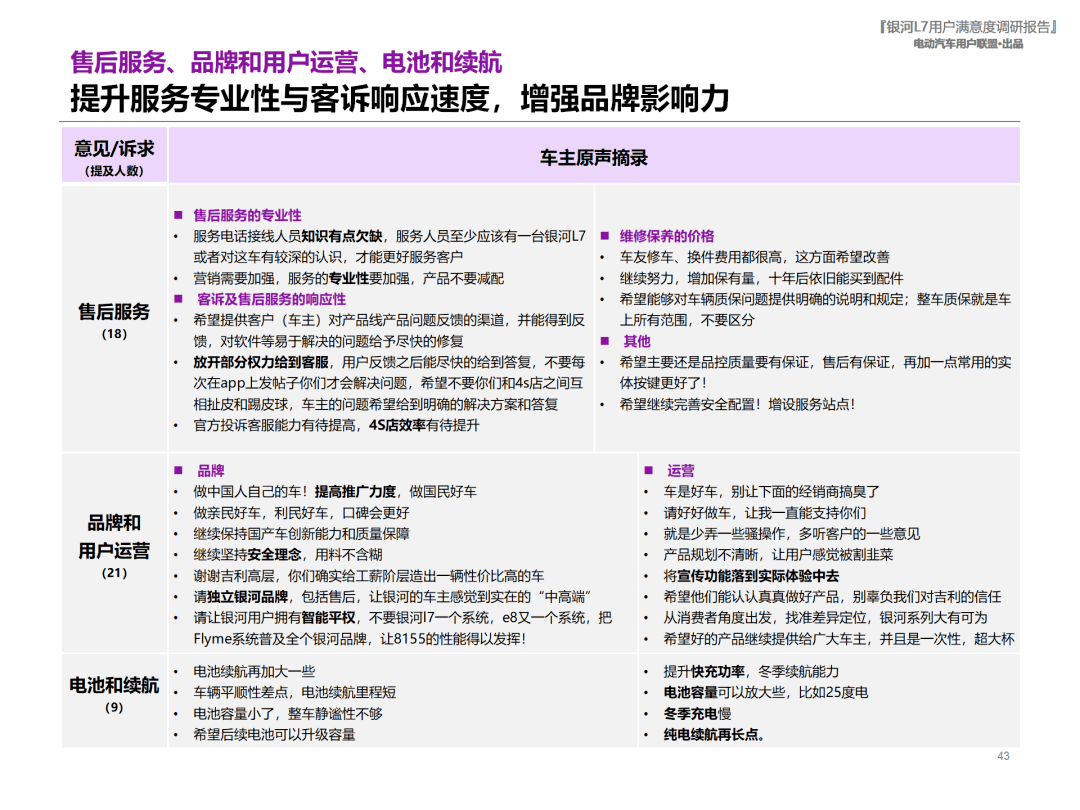
Task: Click the 品牌和用户运营 (21) row label
Action: click(114, 546)
